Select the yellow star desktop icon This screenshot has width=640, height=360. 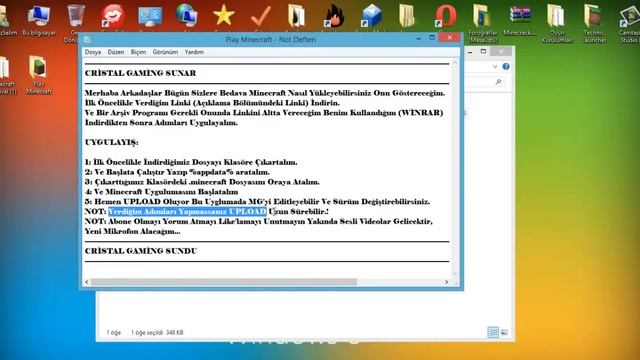click(x=224, y=16)
